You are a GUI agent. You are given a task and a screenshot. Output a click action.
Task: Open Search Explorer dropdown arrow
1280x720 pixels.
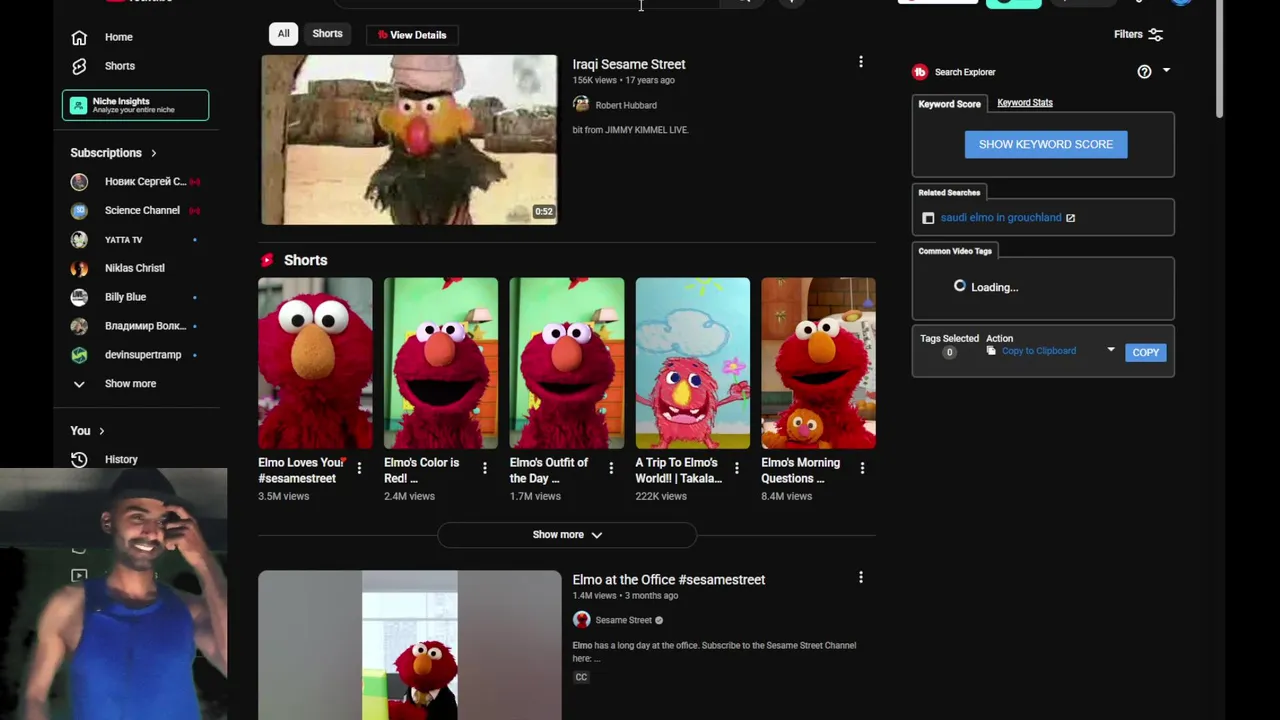click(1166, 71)
